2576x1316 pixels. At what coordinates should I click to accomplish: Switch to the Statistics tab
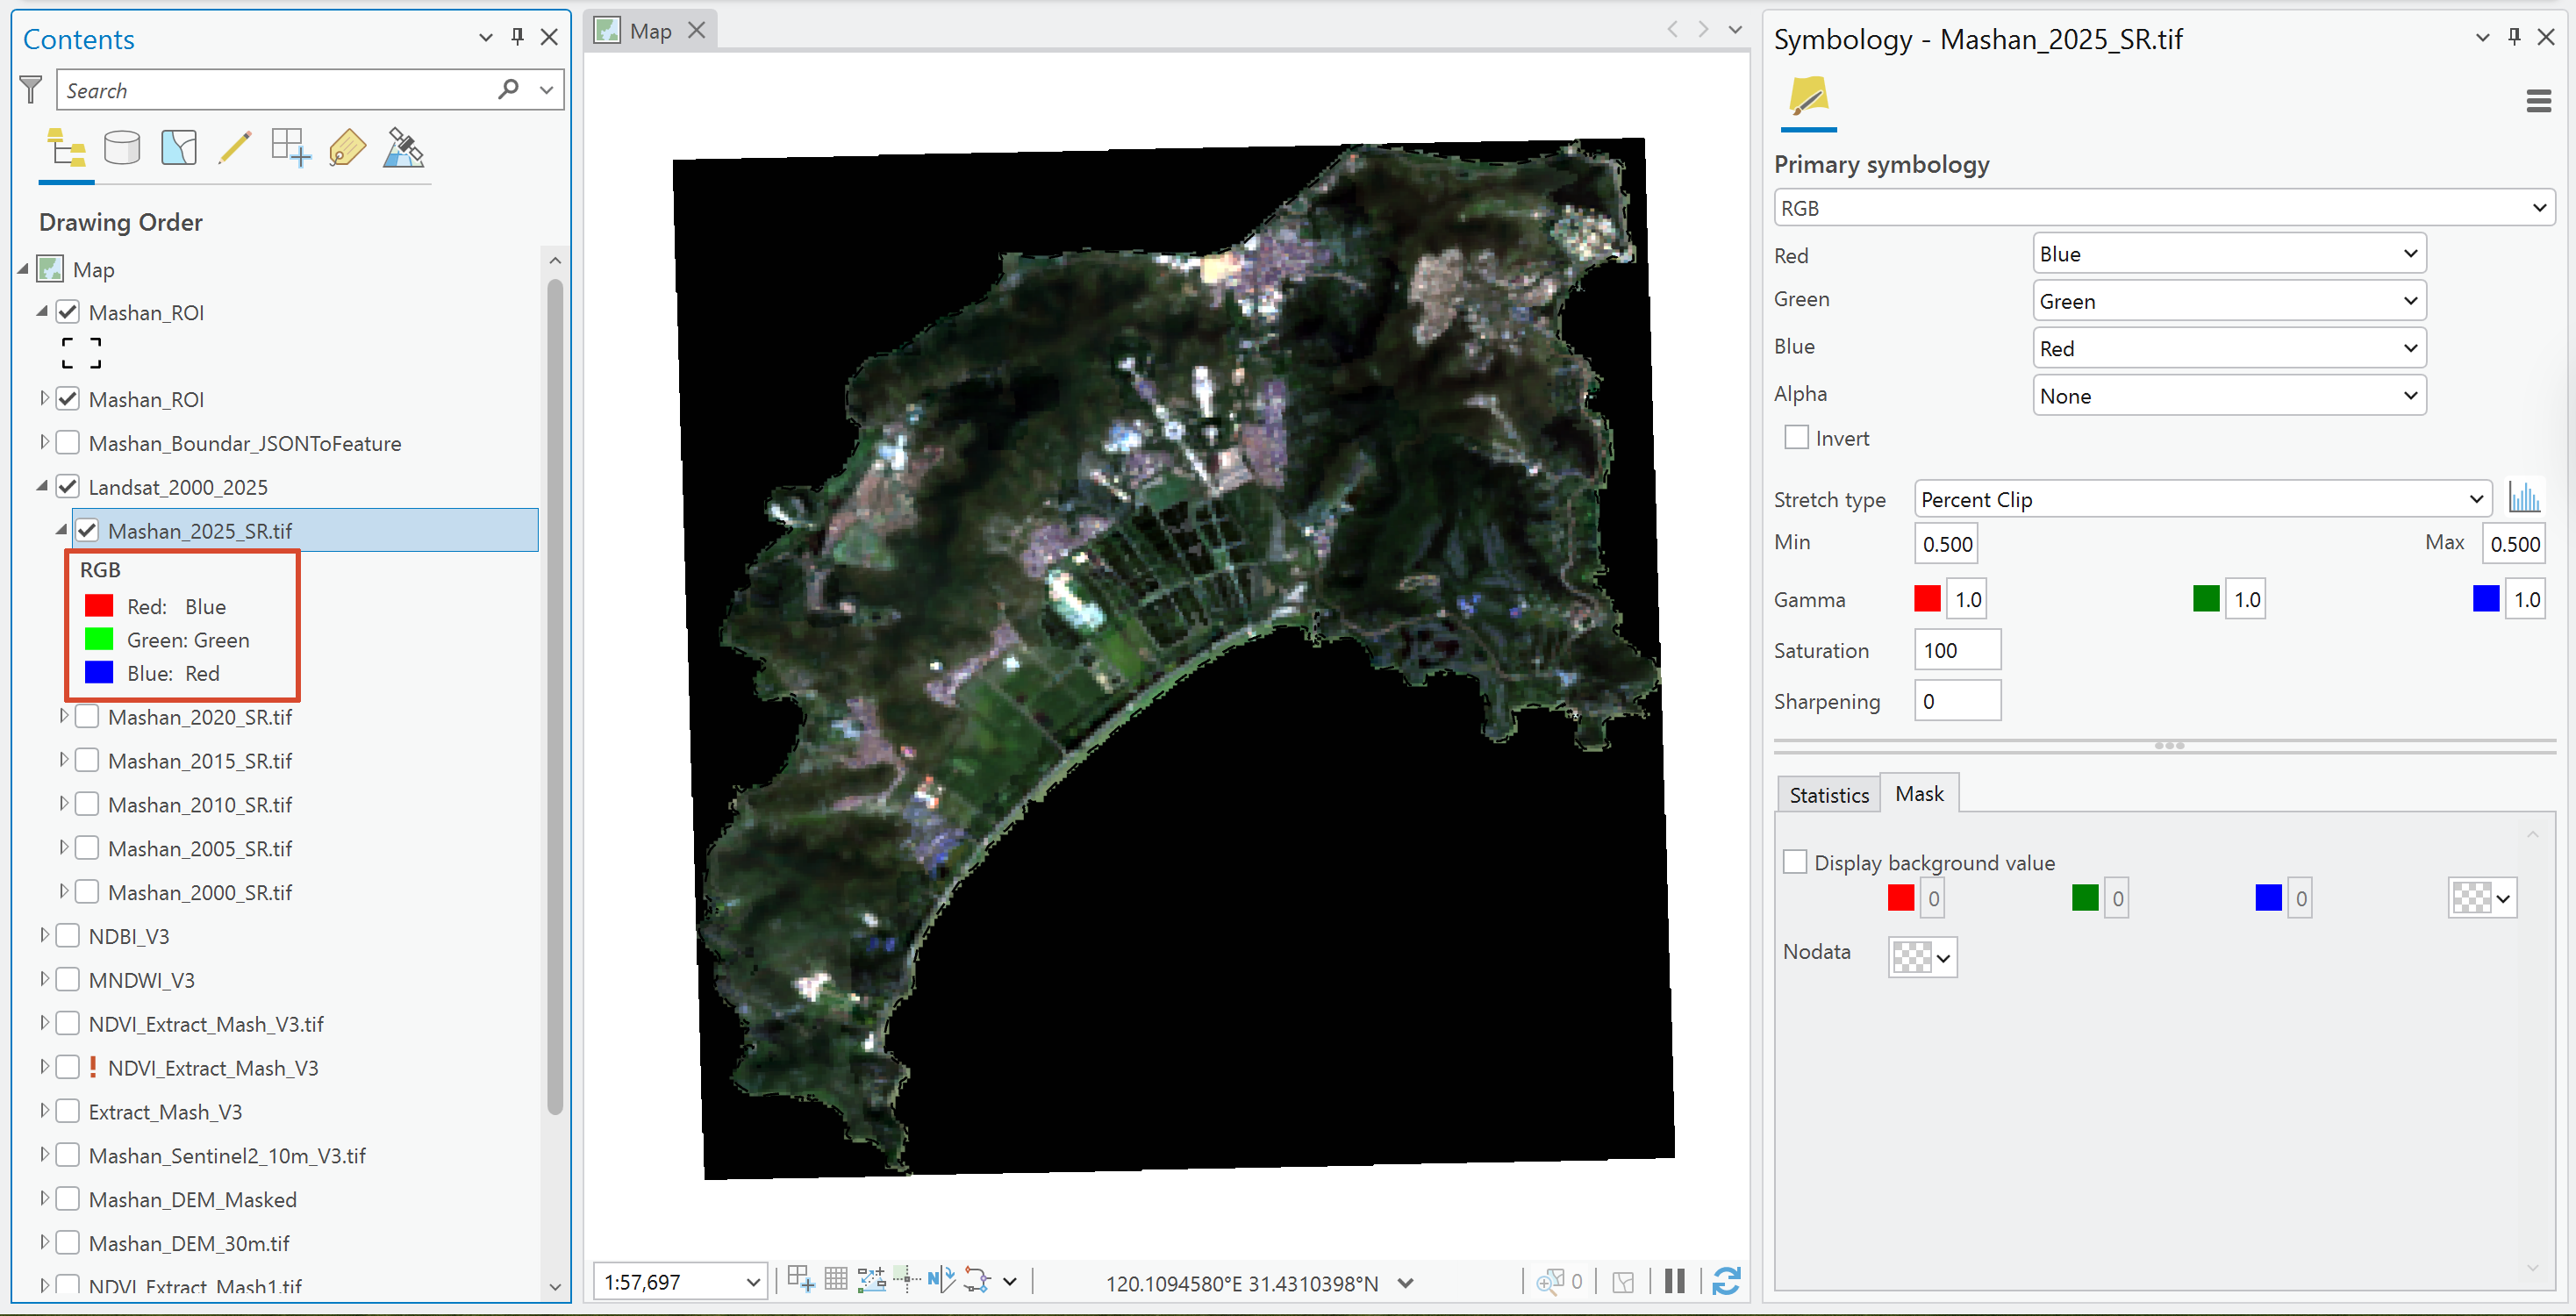(1828, 795)
